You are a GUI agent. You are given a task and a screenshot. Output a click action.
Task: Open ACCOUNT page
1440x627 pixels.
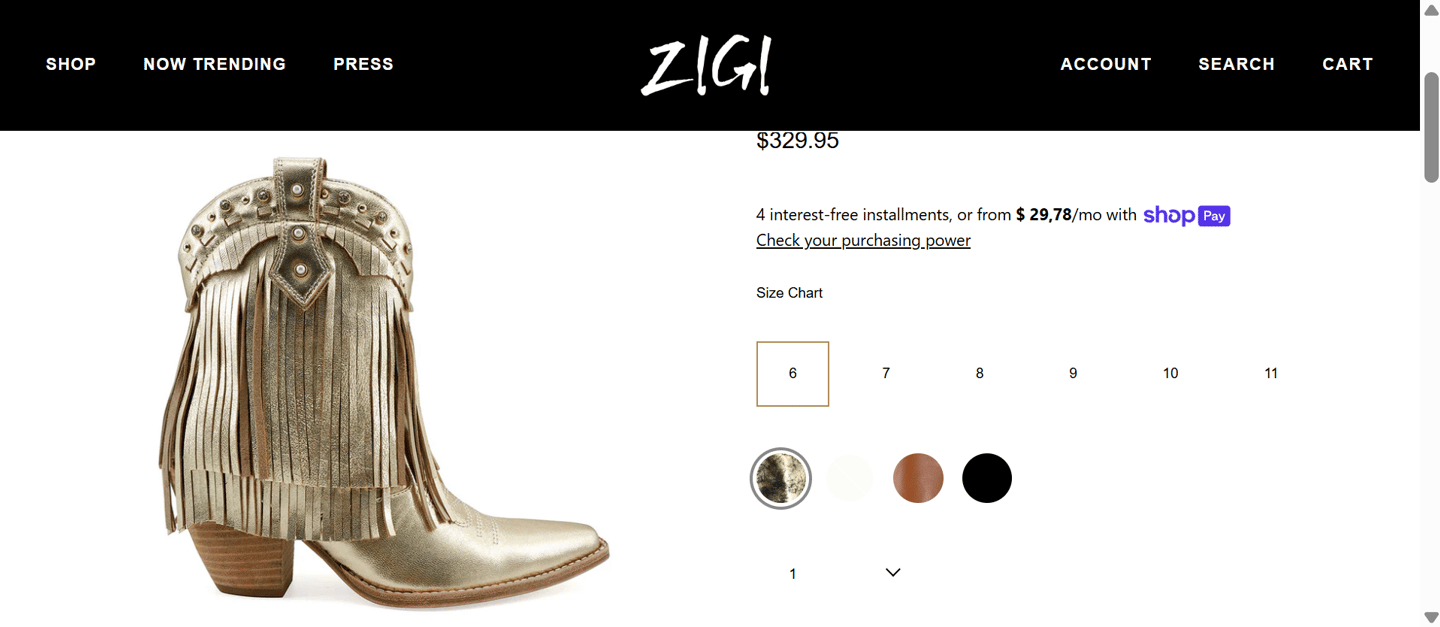click(x=1106, y=64)
